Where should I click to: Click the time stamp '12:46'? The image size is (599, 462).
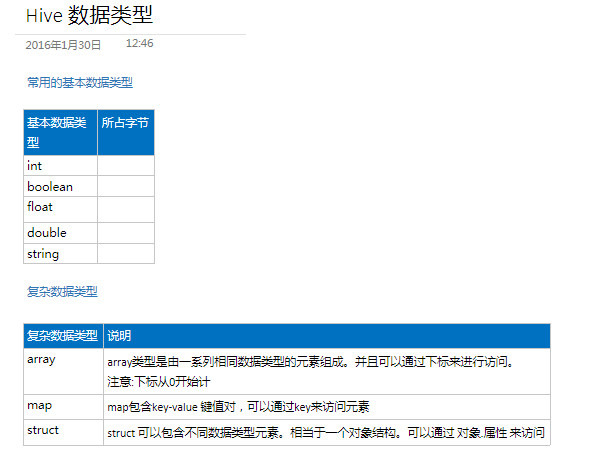pyautogui.click(x=139, y=43)
